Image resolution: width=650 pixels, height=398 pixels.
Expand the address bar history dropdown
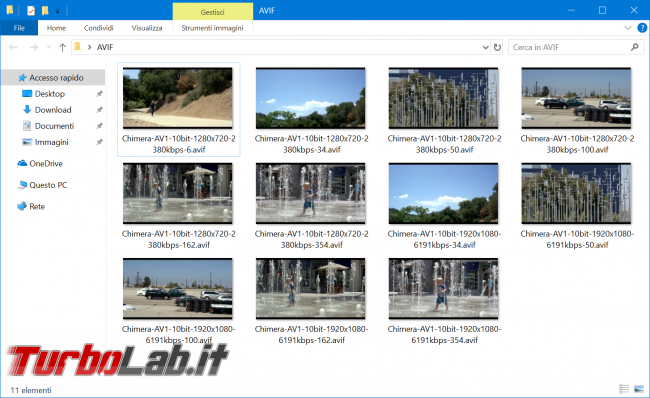pyautogui.click(x=485, y=47)
